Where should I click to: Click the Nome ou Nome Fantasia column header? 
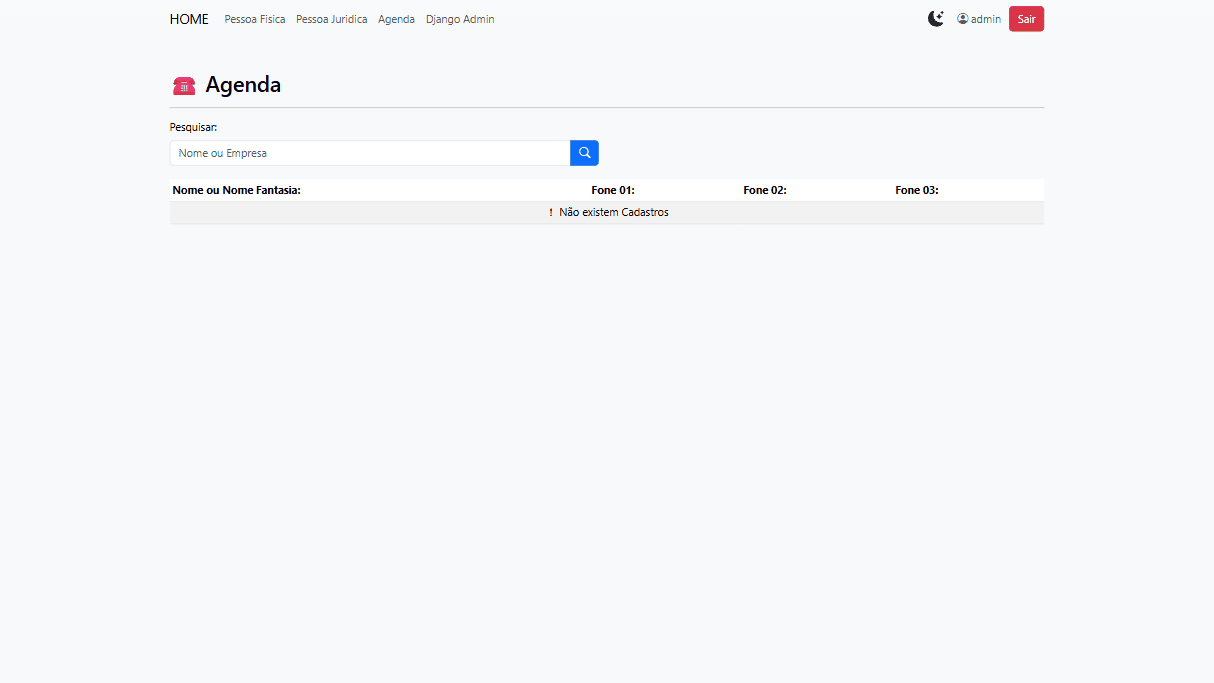[x=236, y=190]
